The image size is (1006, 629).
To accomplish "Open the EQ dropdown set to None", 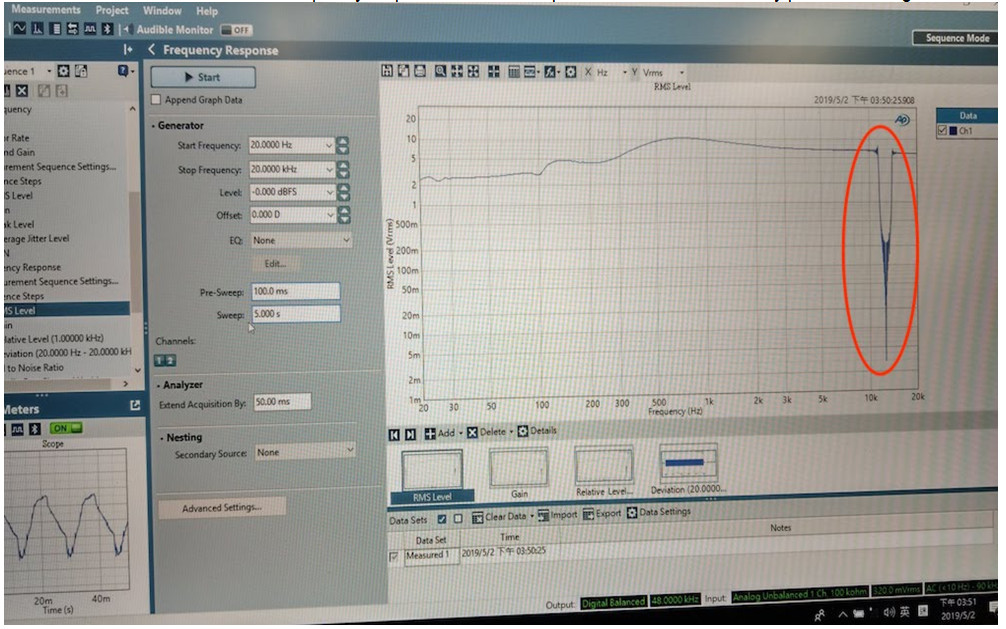I will [300, 240].
